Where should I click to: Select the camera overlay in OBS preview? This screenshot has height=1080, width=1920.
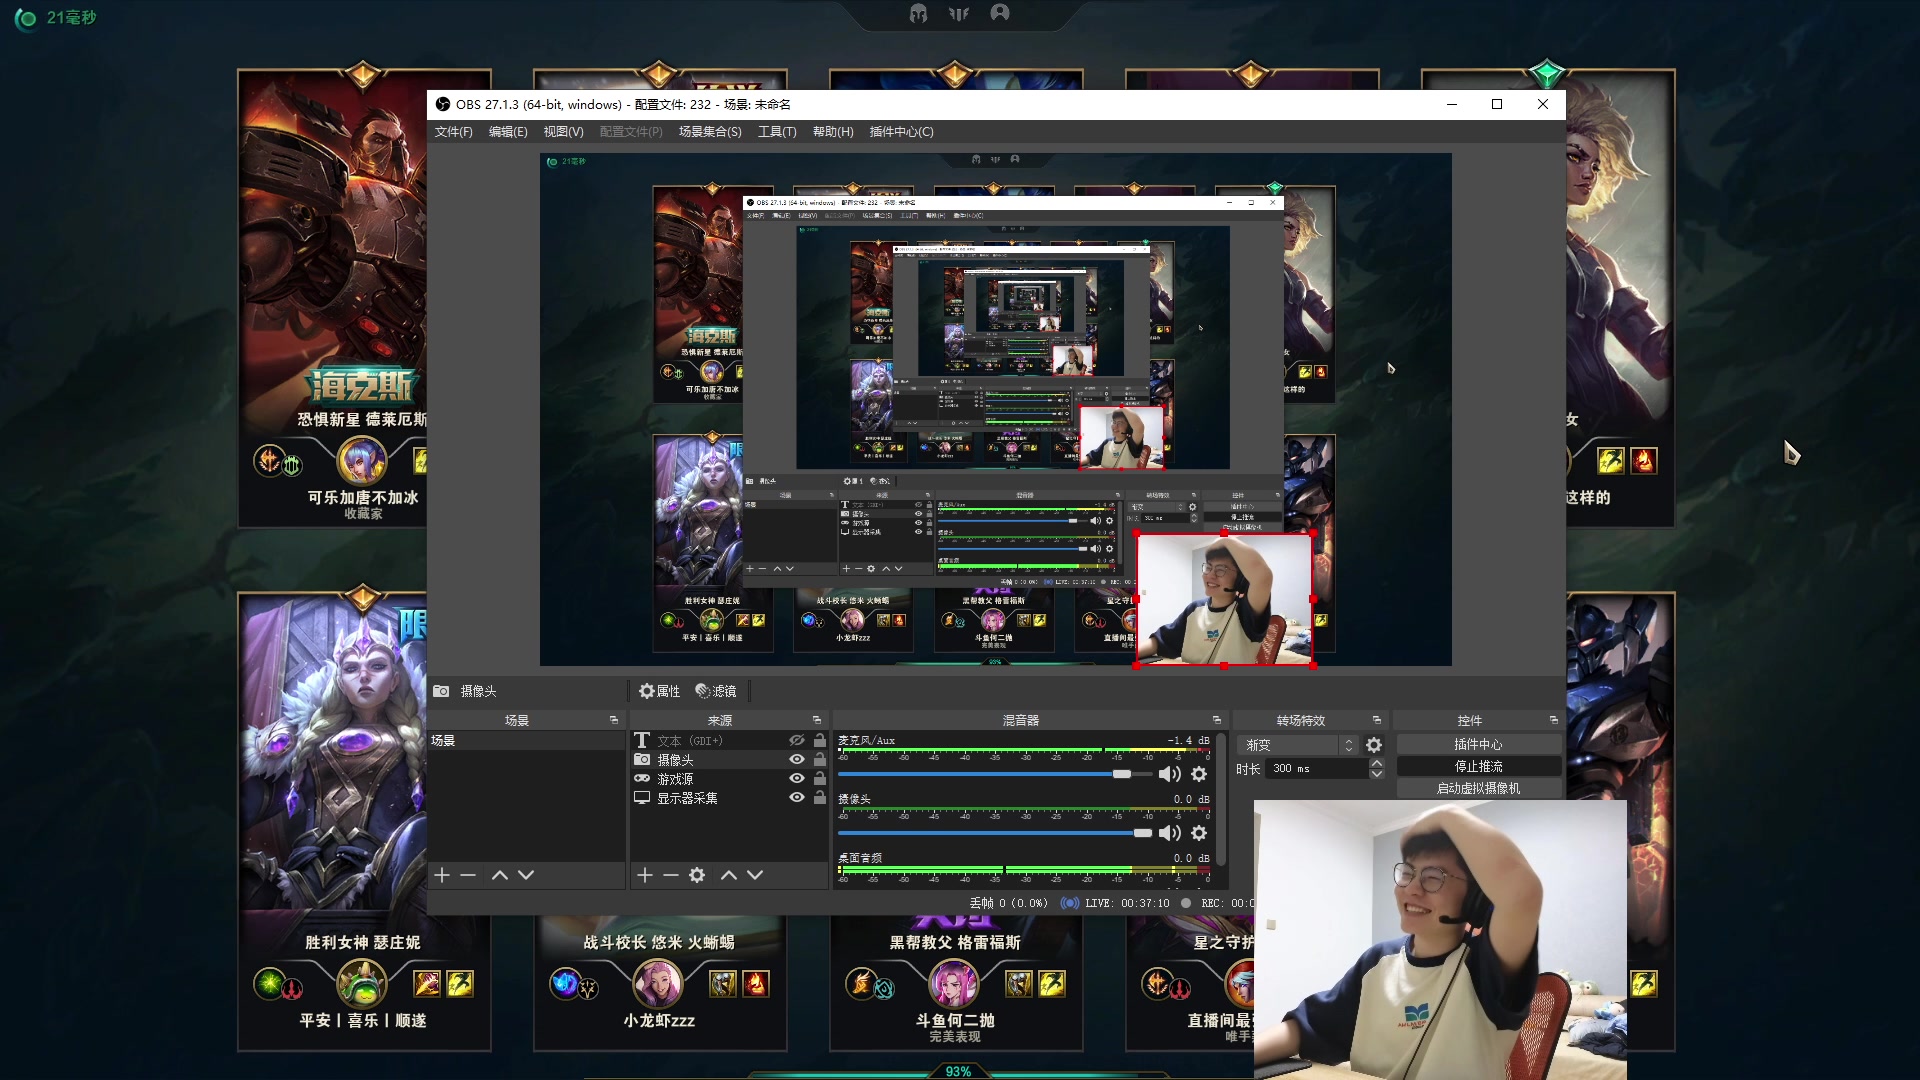[1224, 600]
